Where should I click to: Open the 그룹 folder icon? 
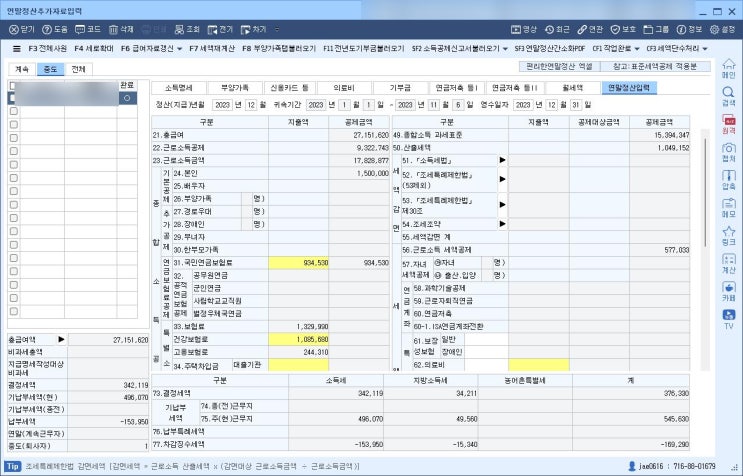656,29
